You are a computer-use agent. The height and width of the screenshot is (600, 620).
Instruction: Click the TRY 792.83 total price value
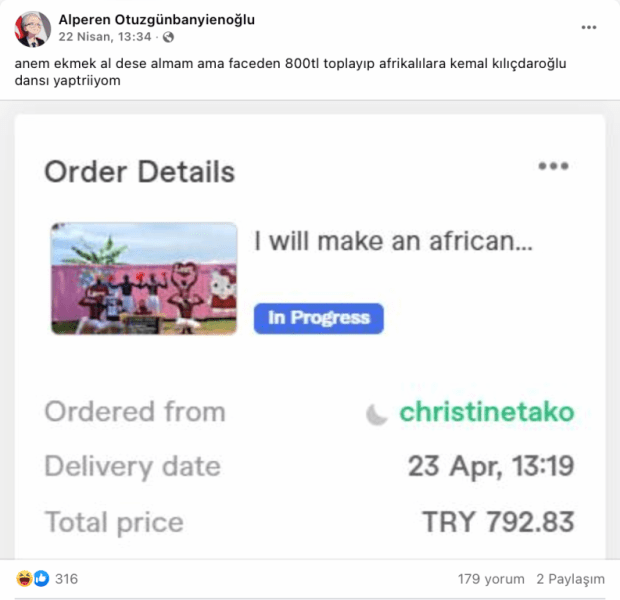pyautogui.click(x=498, y=522)
